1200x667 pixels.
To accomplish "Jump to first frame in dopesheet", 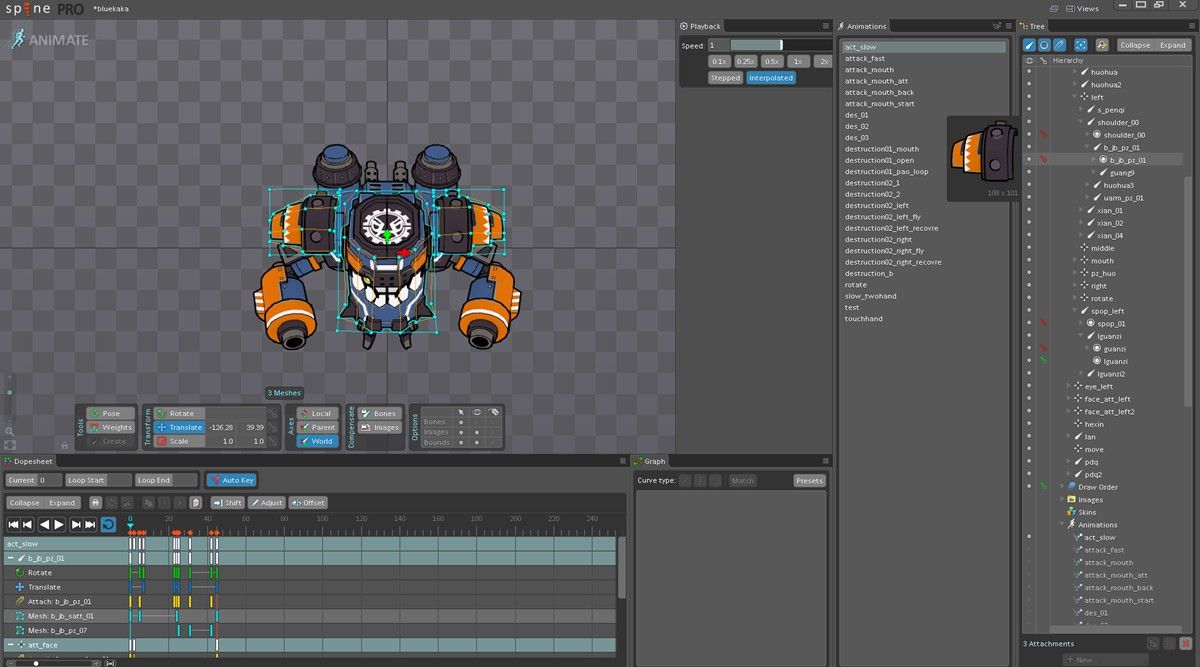I will coord(14,524).
